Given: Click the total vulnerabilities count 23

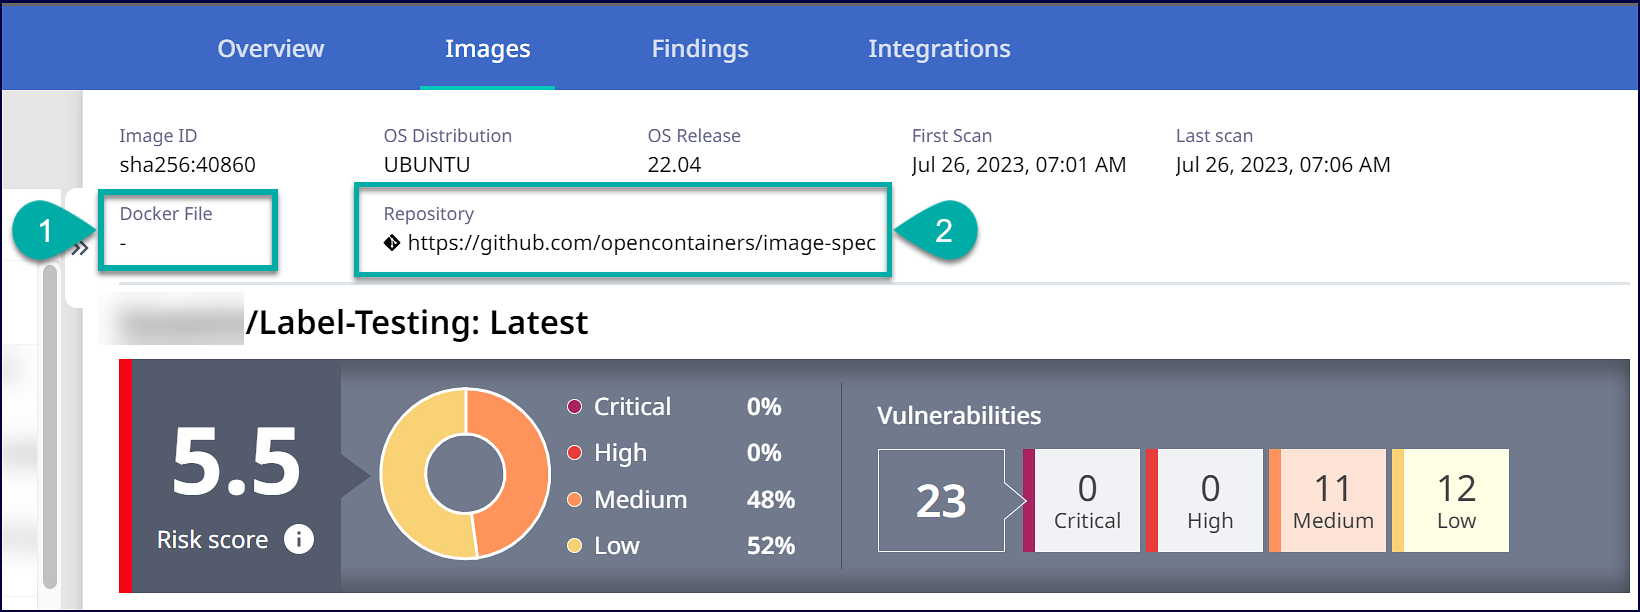Looking at the screenshot, I should [x=941, y=500].
